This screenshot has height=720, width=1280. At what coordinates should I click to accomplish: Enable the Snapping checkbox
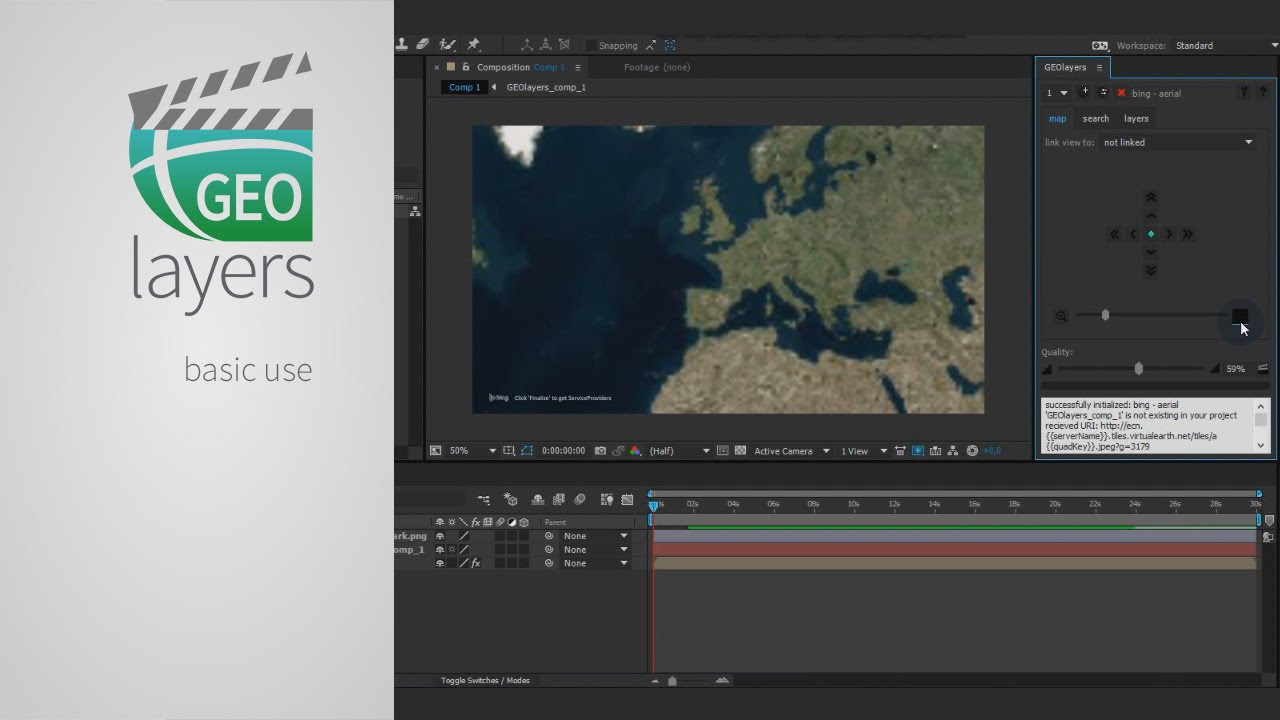click(x=591, y=45)
